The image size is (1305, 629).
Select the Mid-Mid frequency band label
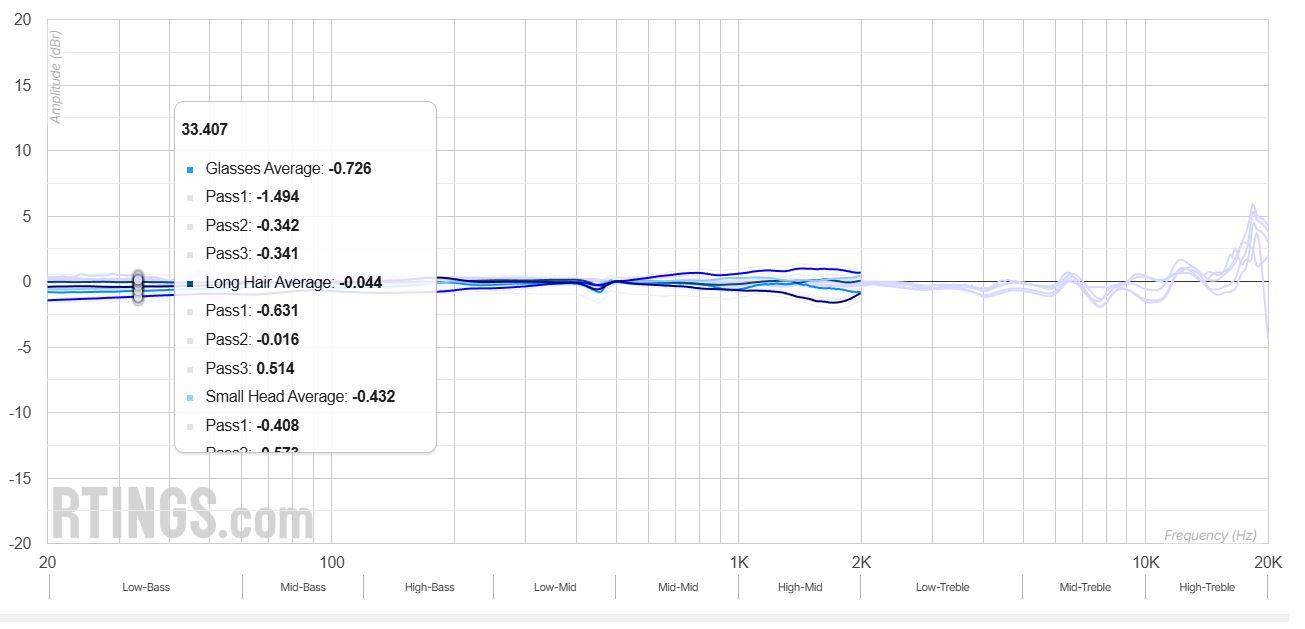[678, 587]
